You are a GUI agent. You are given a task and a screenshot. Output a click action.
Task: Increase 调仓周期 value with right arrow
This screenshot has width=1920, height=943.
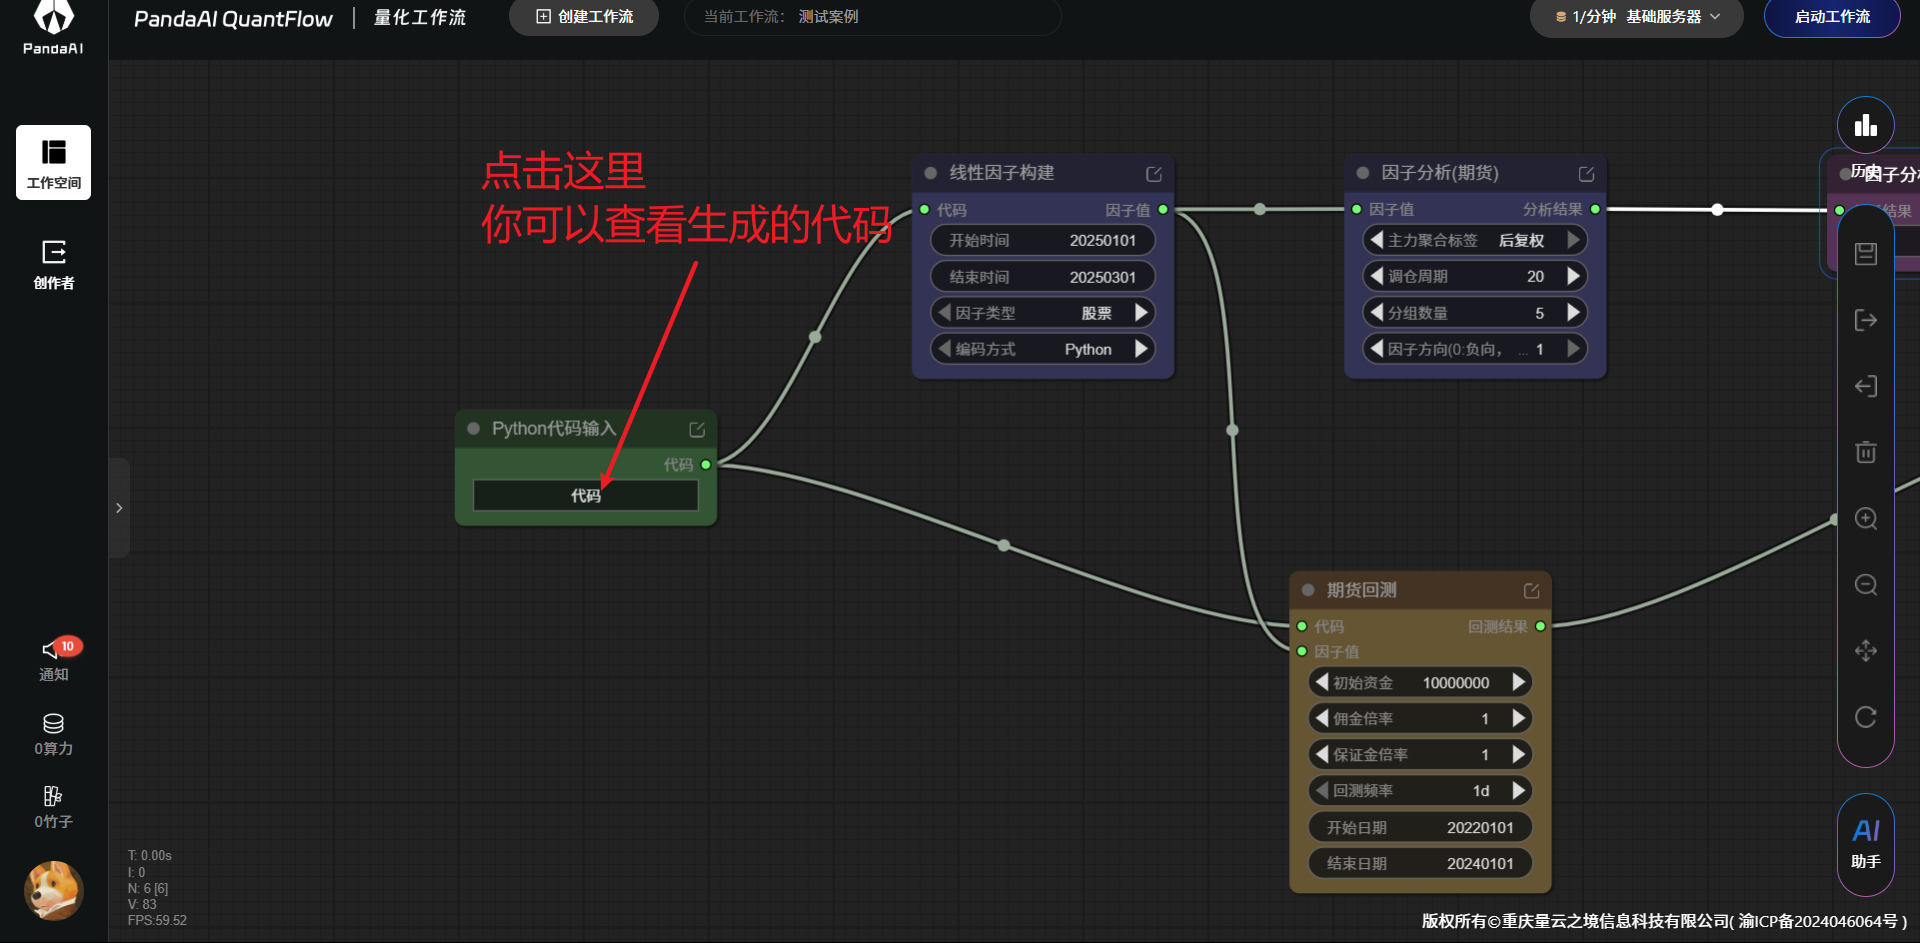tap(1573, 275)
